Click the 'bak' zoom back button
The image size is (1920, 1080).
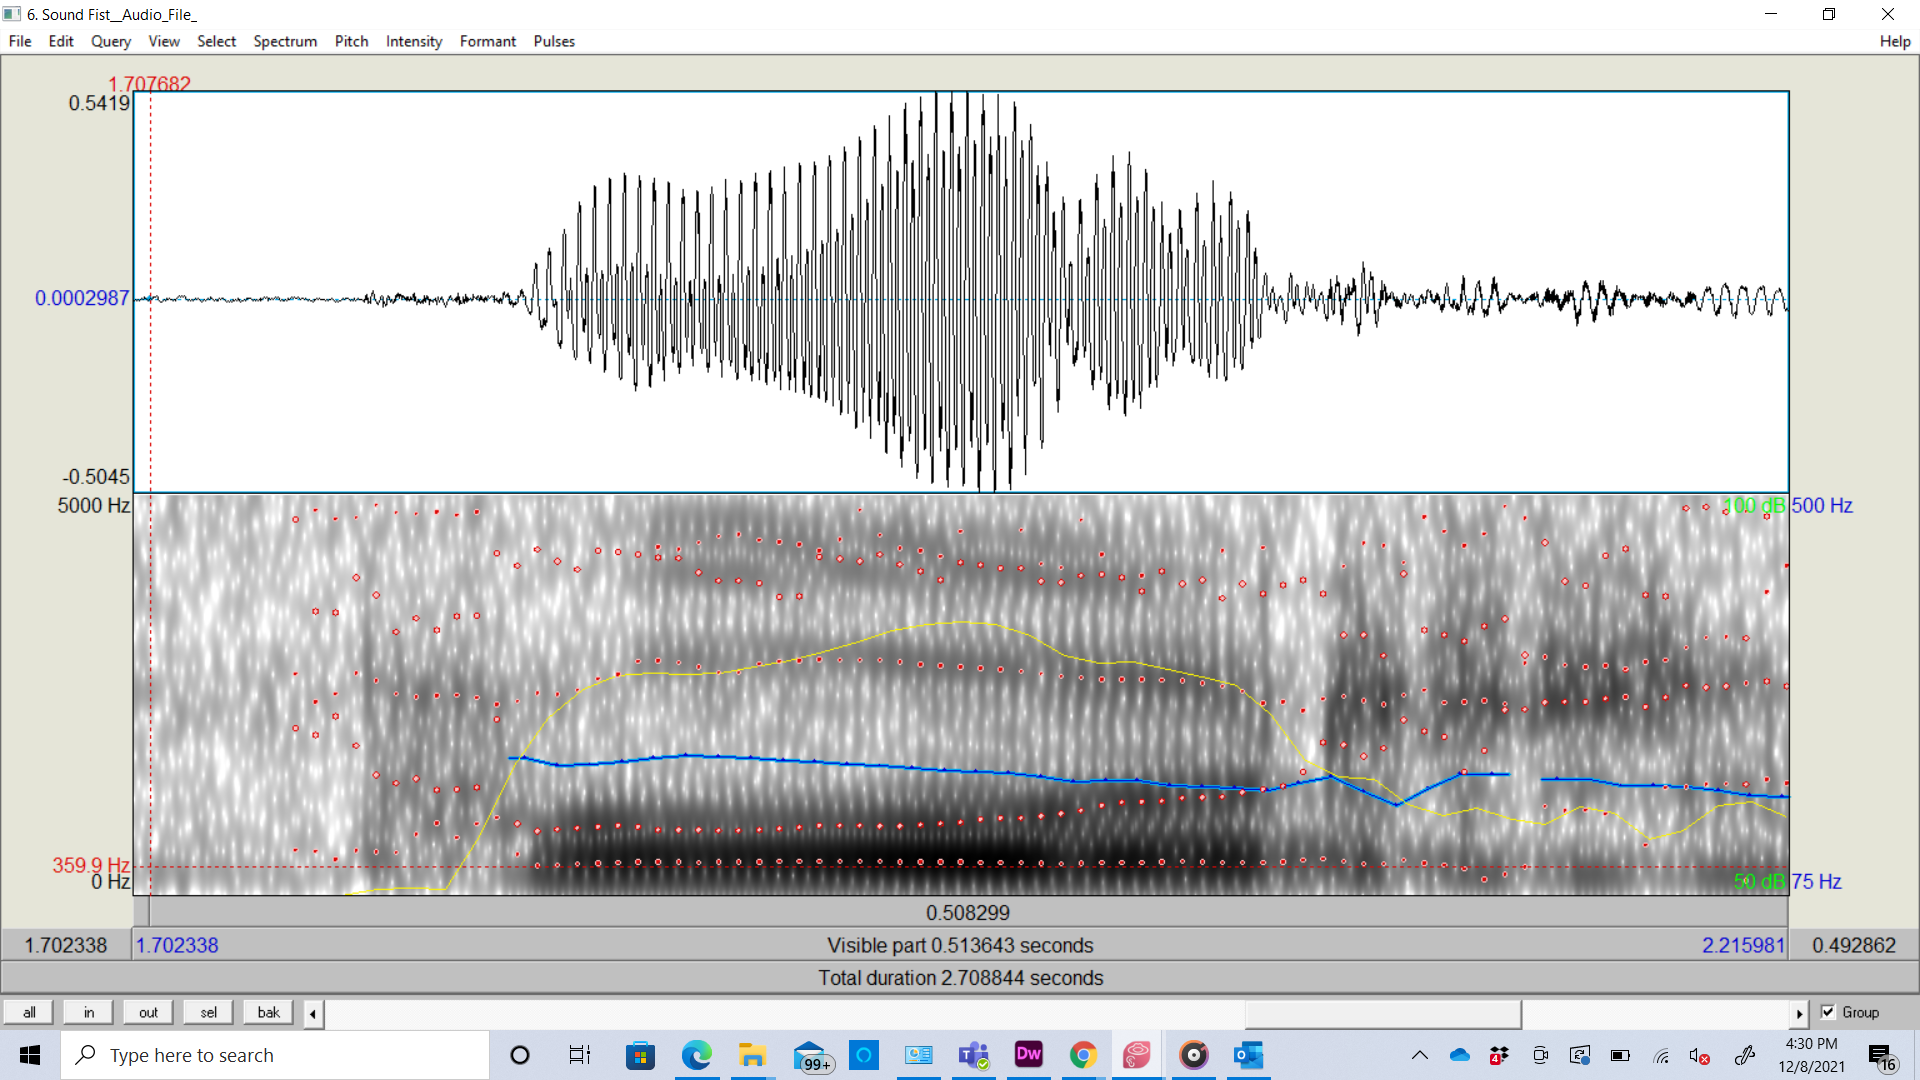268,1012
